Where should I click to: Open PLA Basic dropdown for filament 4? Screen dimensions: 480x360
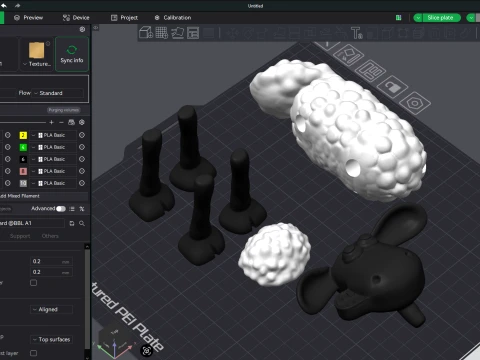[x=53, y=147]
